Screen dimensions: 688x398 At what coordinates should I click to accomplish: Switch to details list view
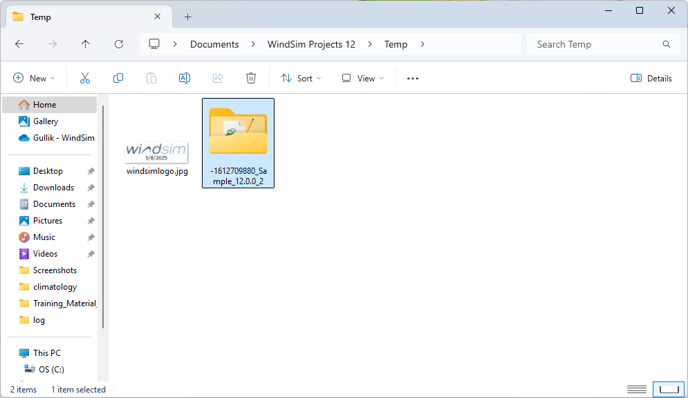coord(637,389)
